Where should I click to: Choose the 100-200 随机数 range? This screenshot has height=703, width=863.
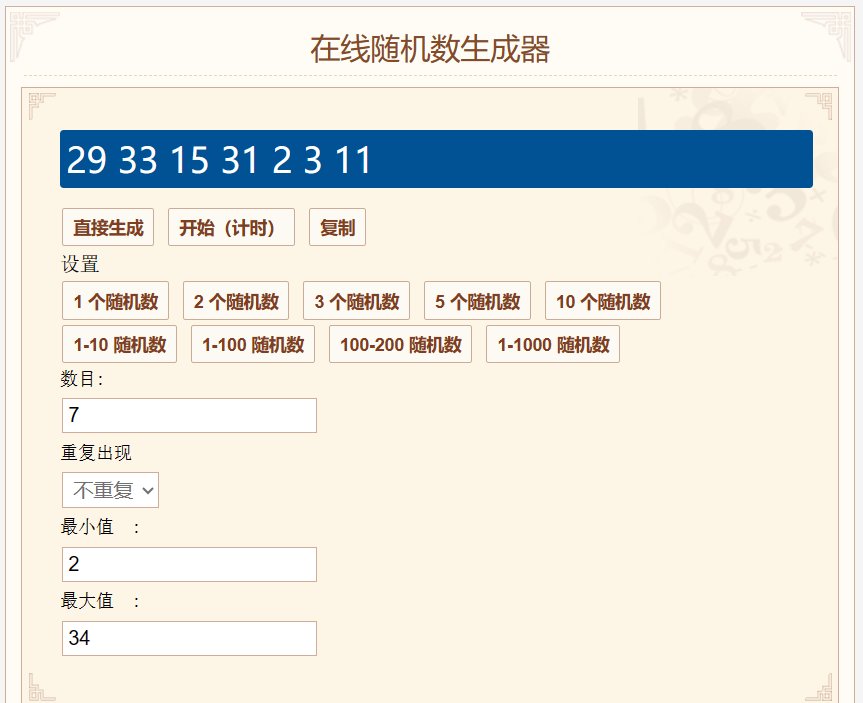click(401, 344)
